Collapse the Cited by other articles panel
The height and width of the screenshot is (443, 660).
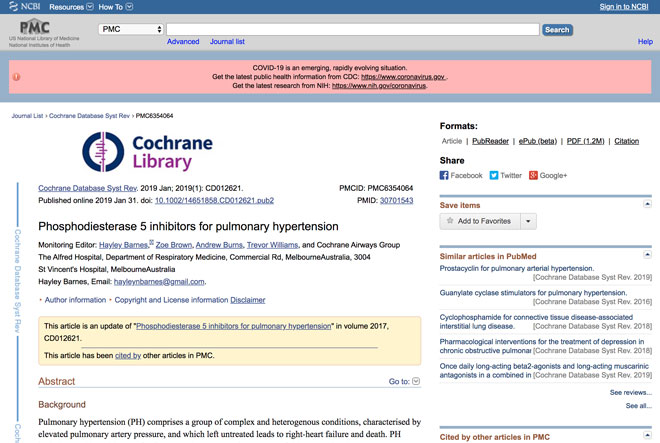[647, 435]
